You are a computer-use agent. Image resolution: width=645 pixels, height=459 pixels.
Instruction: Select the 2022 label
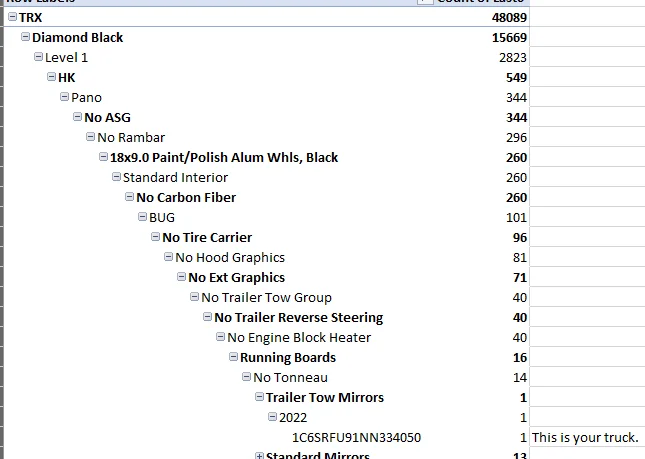293,417
